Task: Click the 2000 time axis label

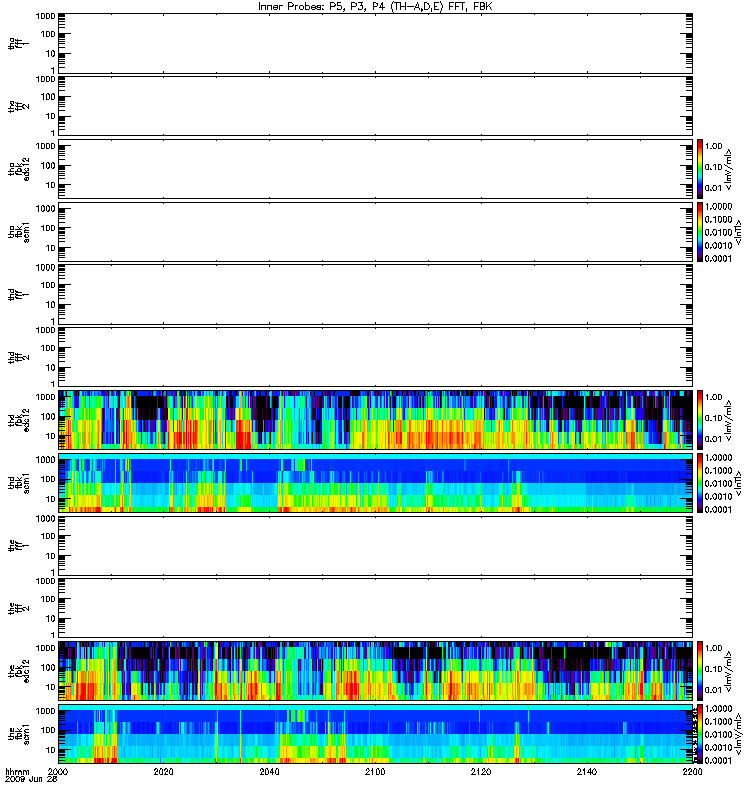Action: click(58, 771)
